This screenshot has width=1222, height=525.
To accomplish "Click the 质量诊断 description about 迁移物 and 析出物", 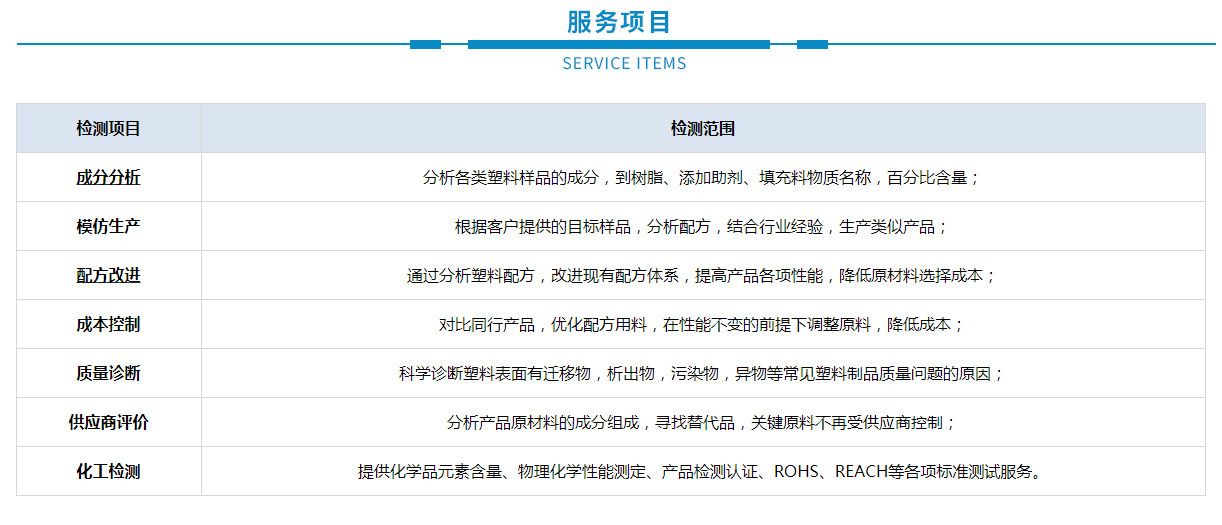I will tap(702, 374).
